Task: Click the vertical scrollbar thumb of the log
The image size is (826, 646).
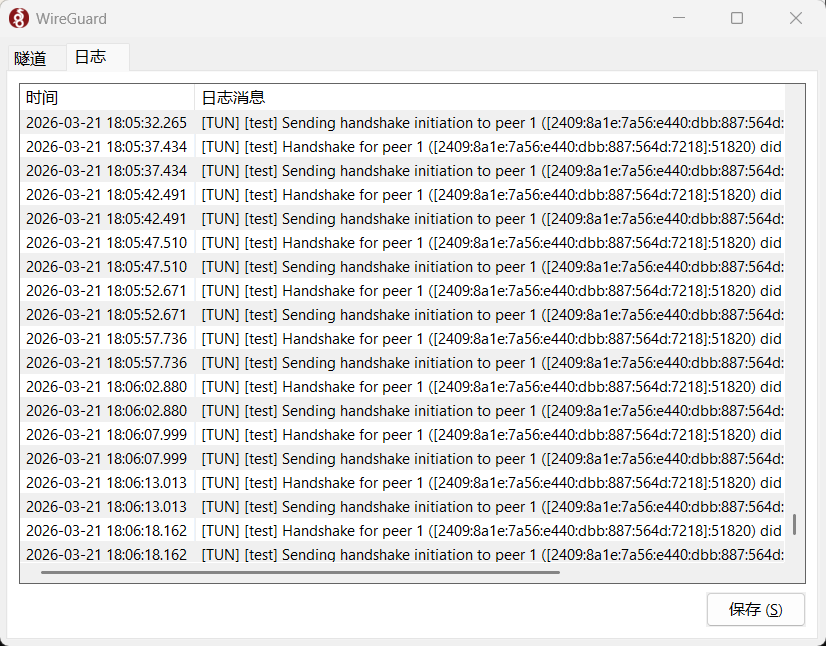Action: click(x=795, y=525)
